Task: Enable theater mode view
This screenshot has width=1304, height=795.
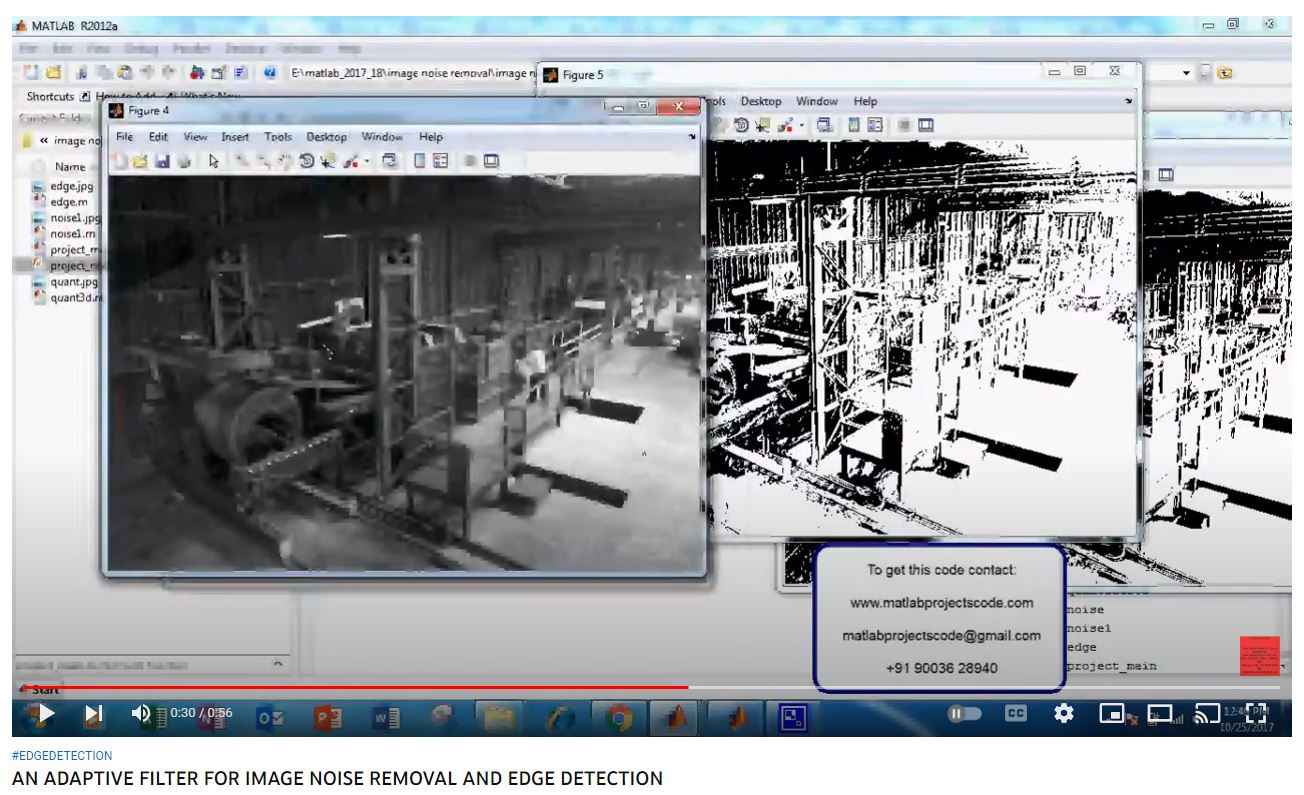Action: pos(1160,714)
